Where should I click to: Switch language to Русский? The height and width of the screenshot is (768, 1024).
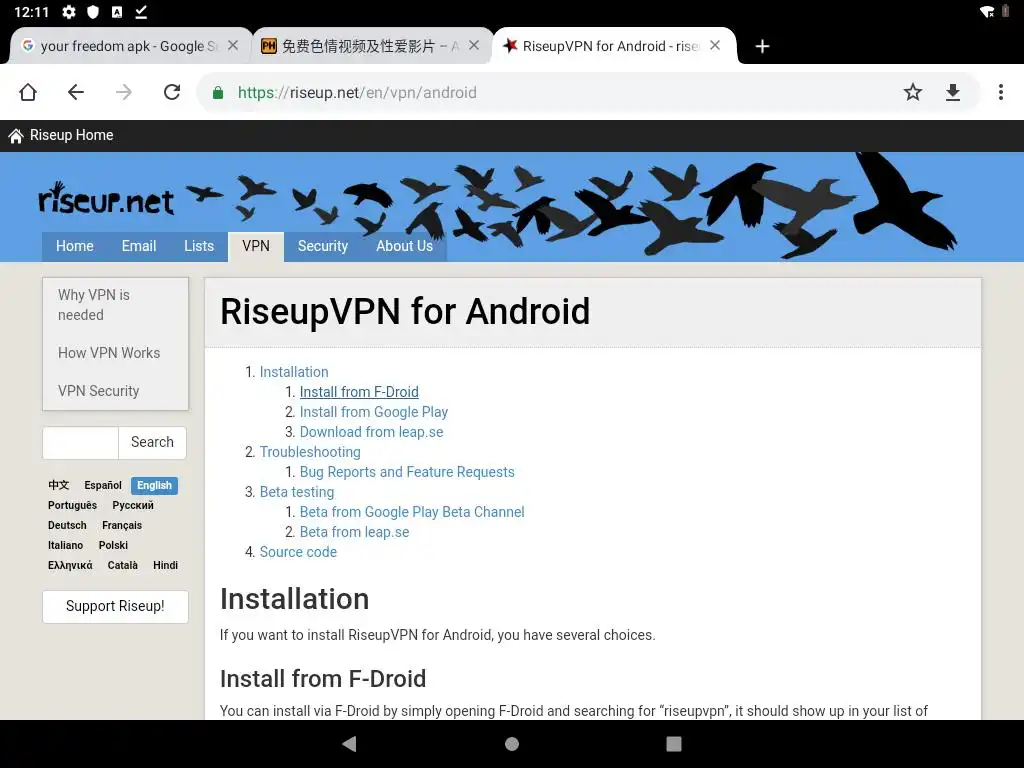pos(133,505)
